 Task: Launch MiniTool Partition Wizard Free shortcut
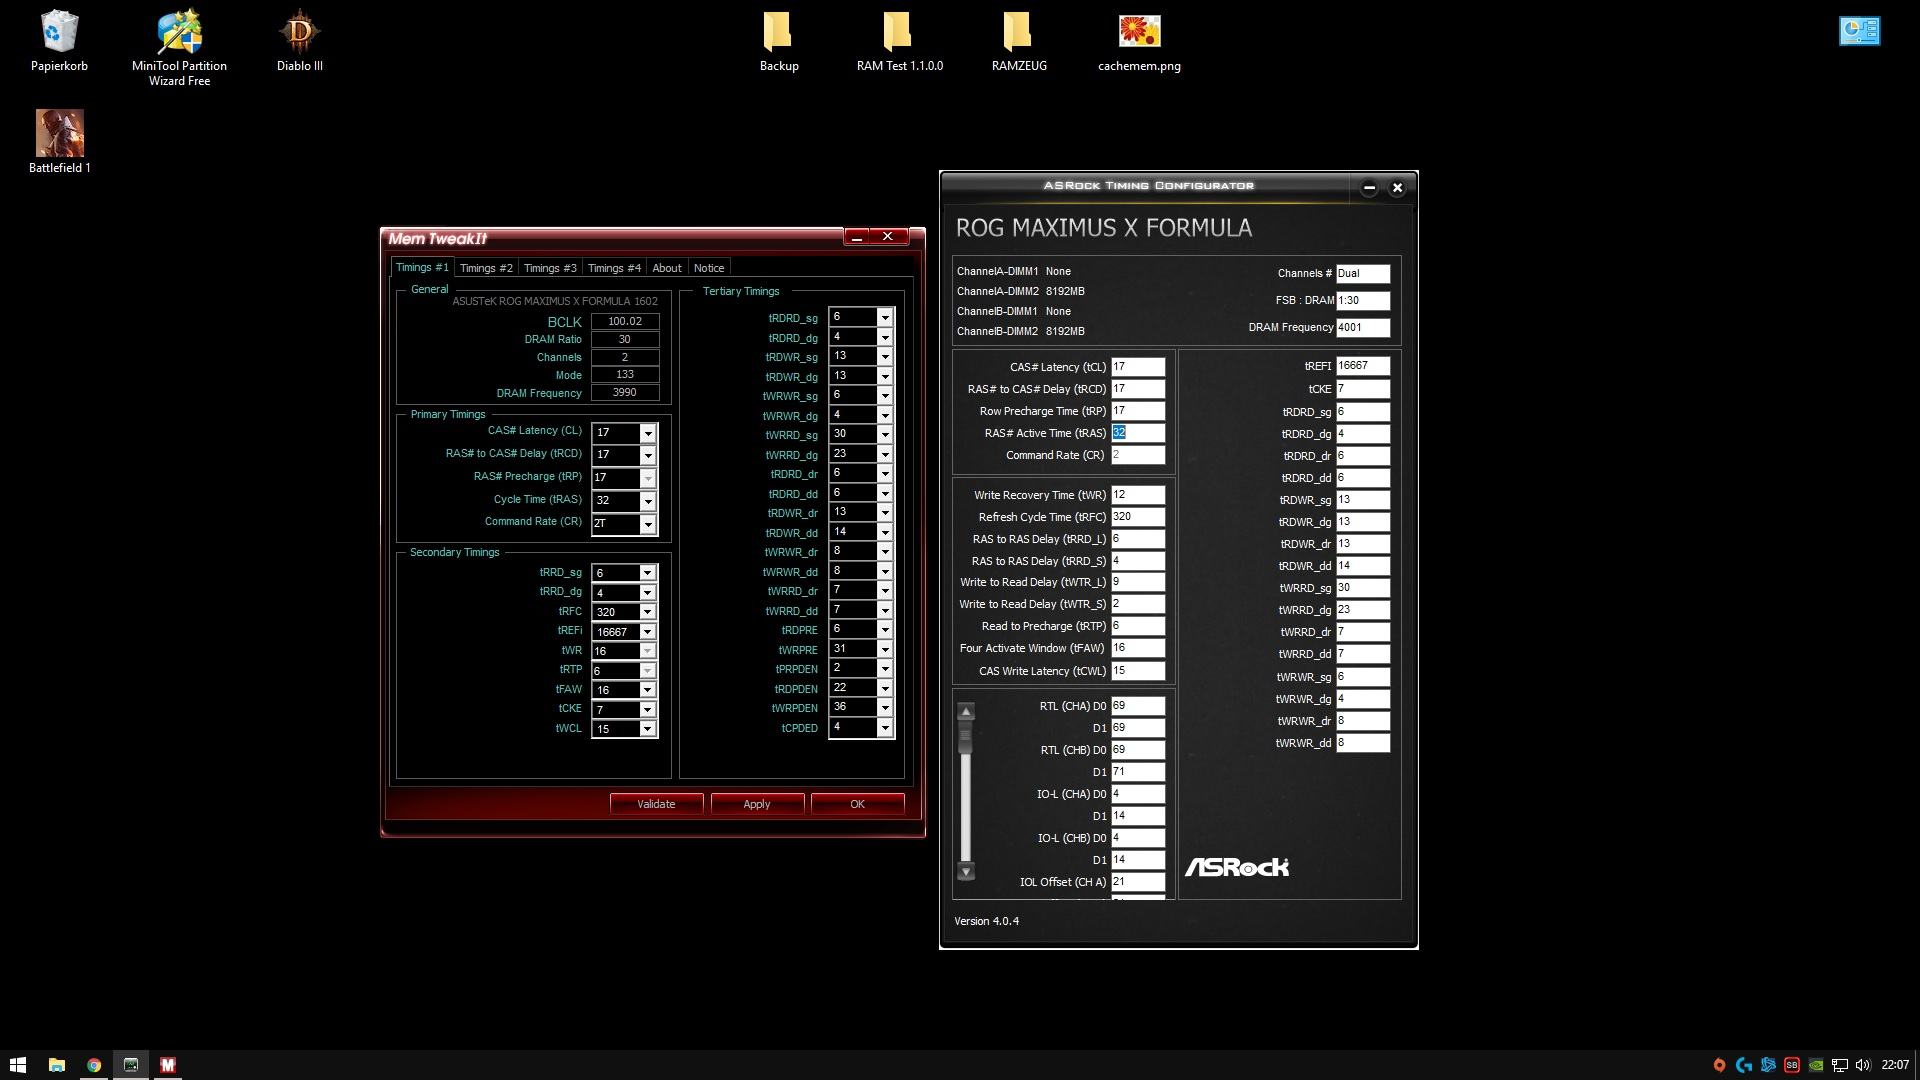pos(179,48)
